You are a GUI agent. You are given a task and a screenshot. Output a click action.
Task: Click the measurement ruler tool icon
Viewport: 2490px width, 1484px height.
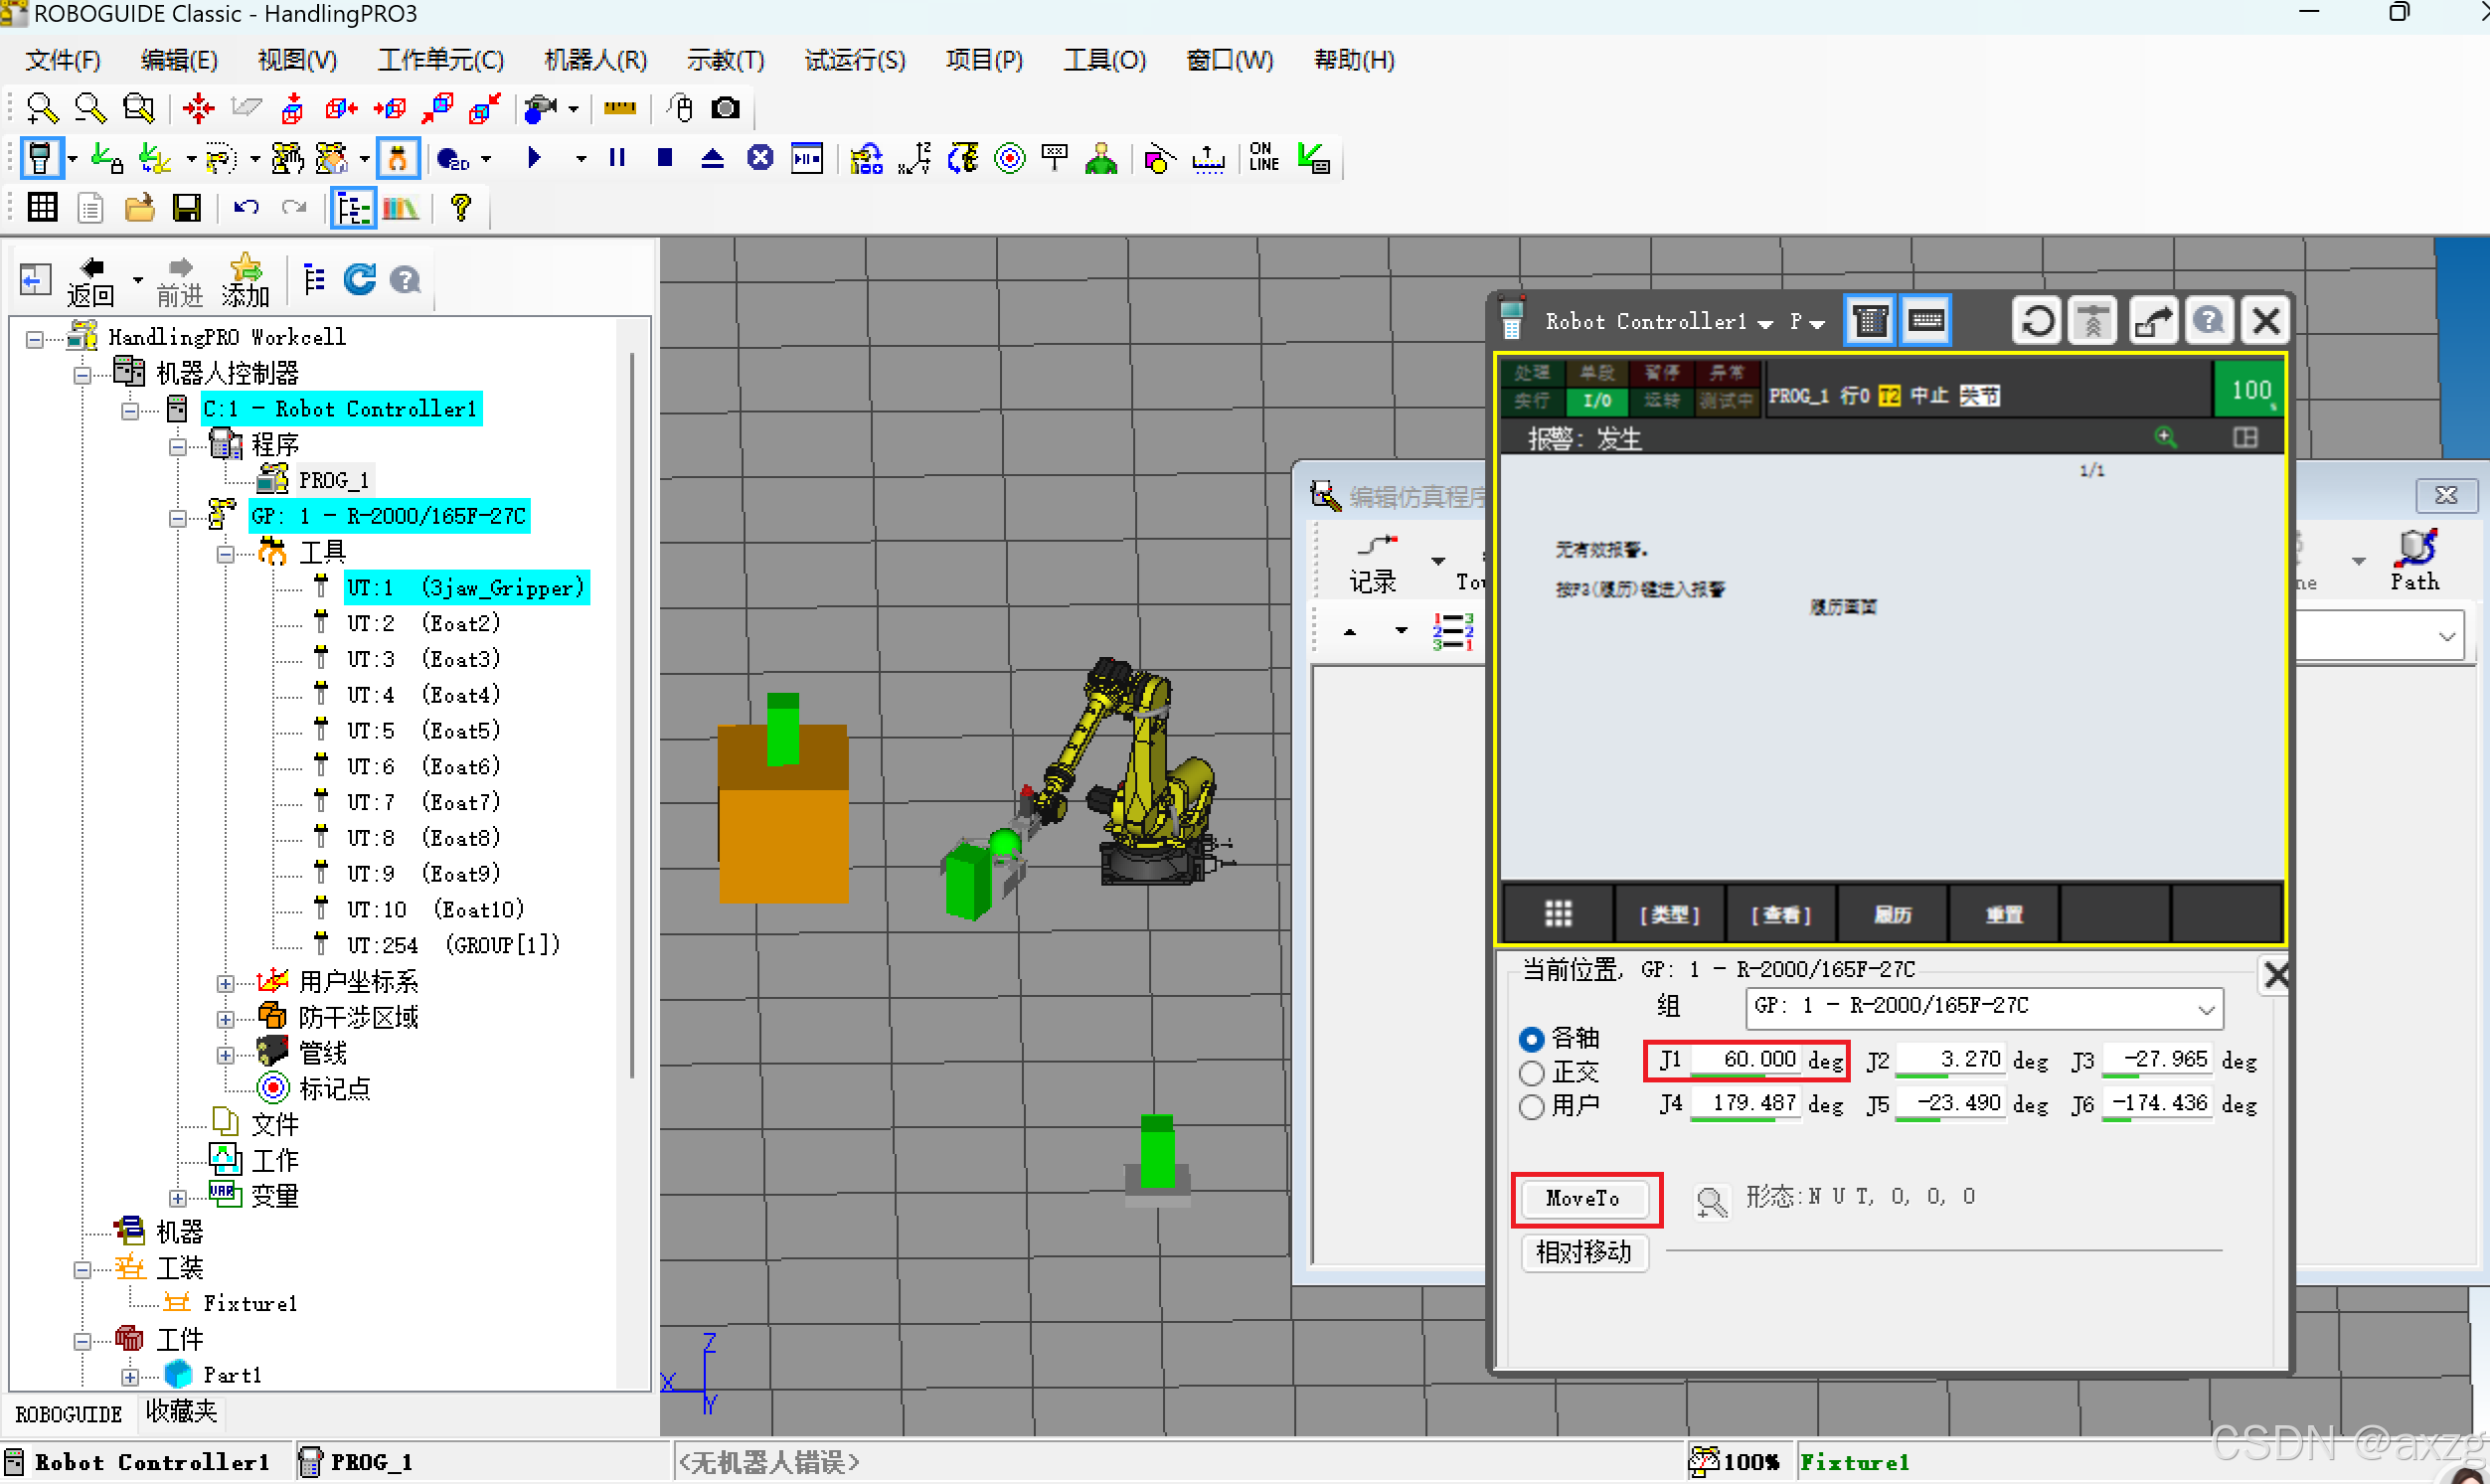pos(619,108)
